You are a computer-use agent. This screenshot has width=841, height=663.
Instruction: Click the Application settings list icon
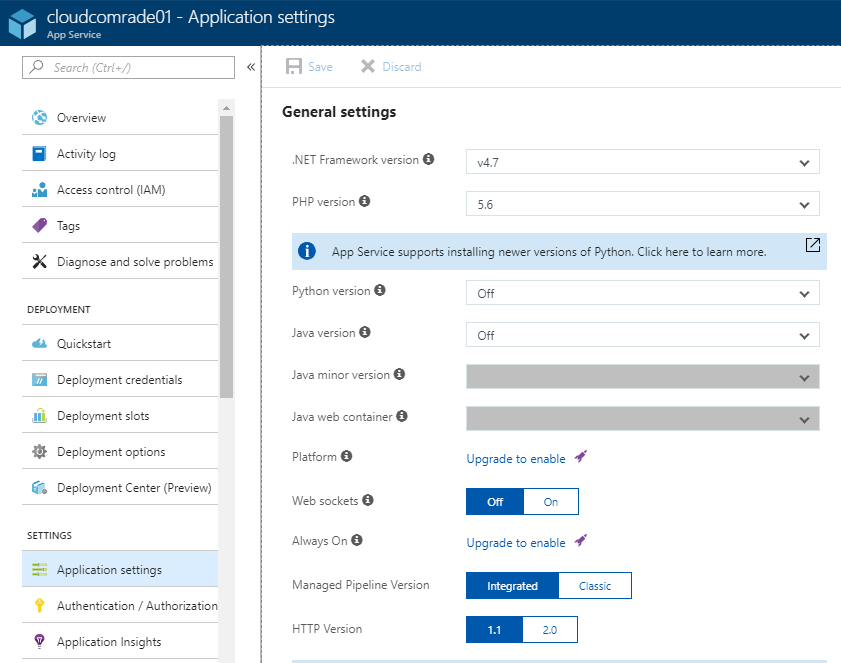coord(39,570)
